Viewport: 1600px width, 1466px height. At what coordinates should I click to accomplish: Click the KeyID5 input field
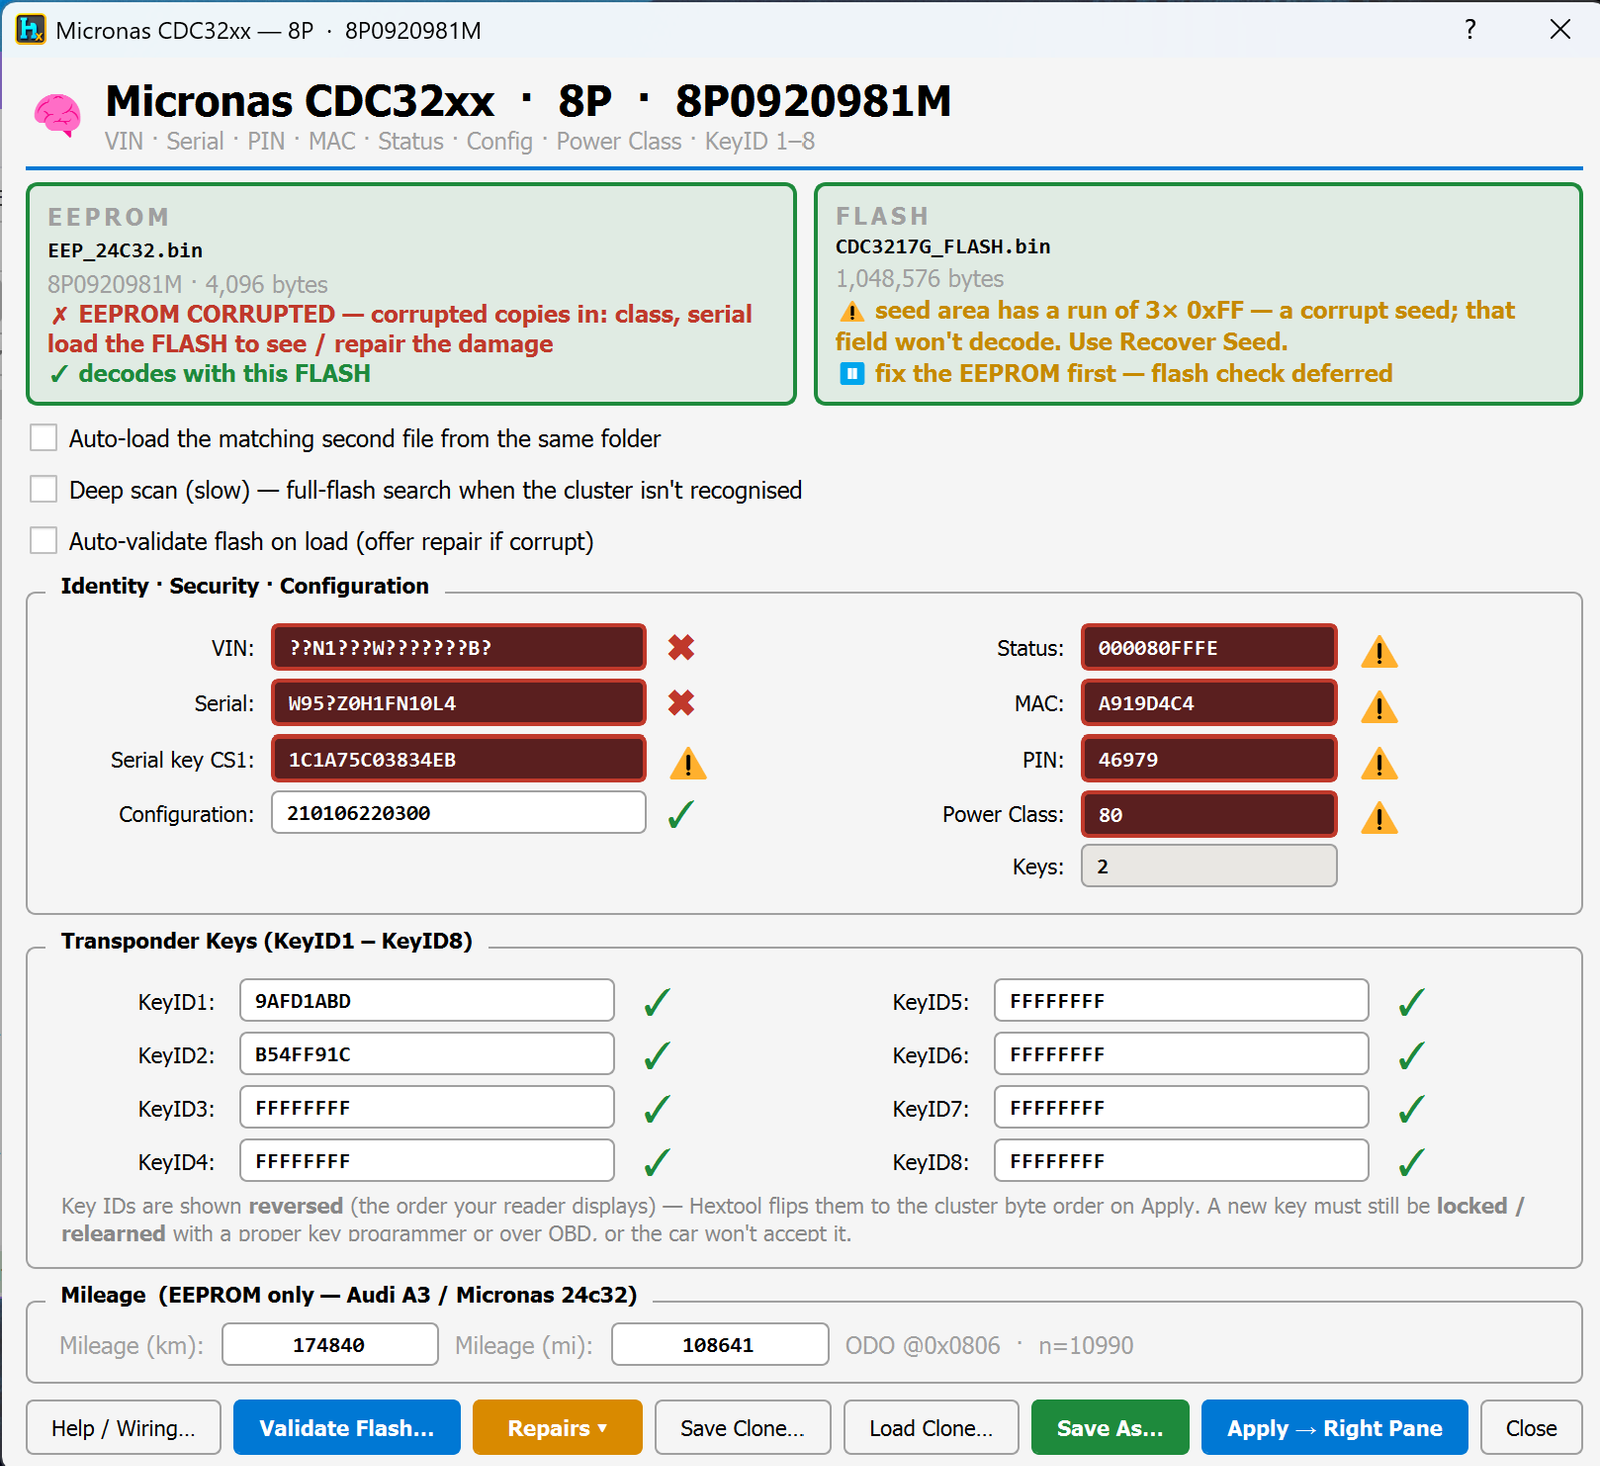point(1181,1000)
